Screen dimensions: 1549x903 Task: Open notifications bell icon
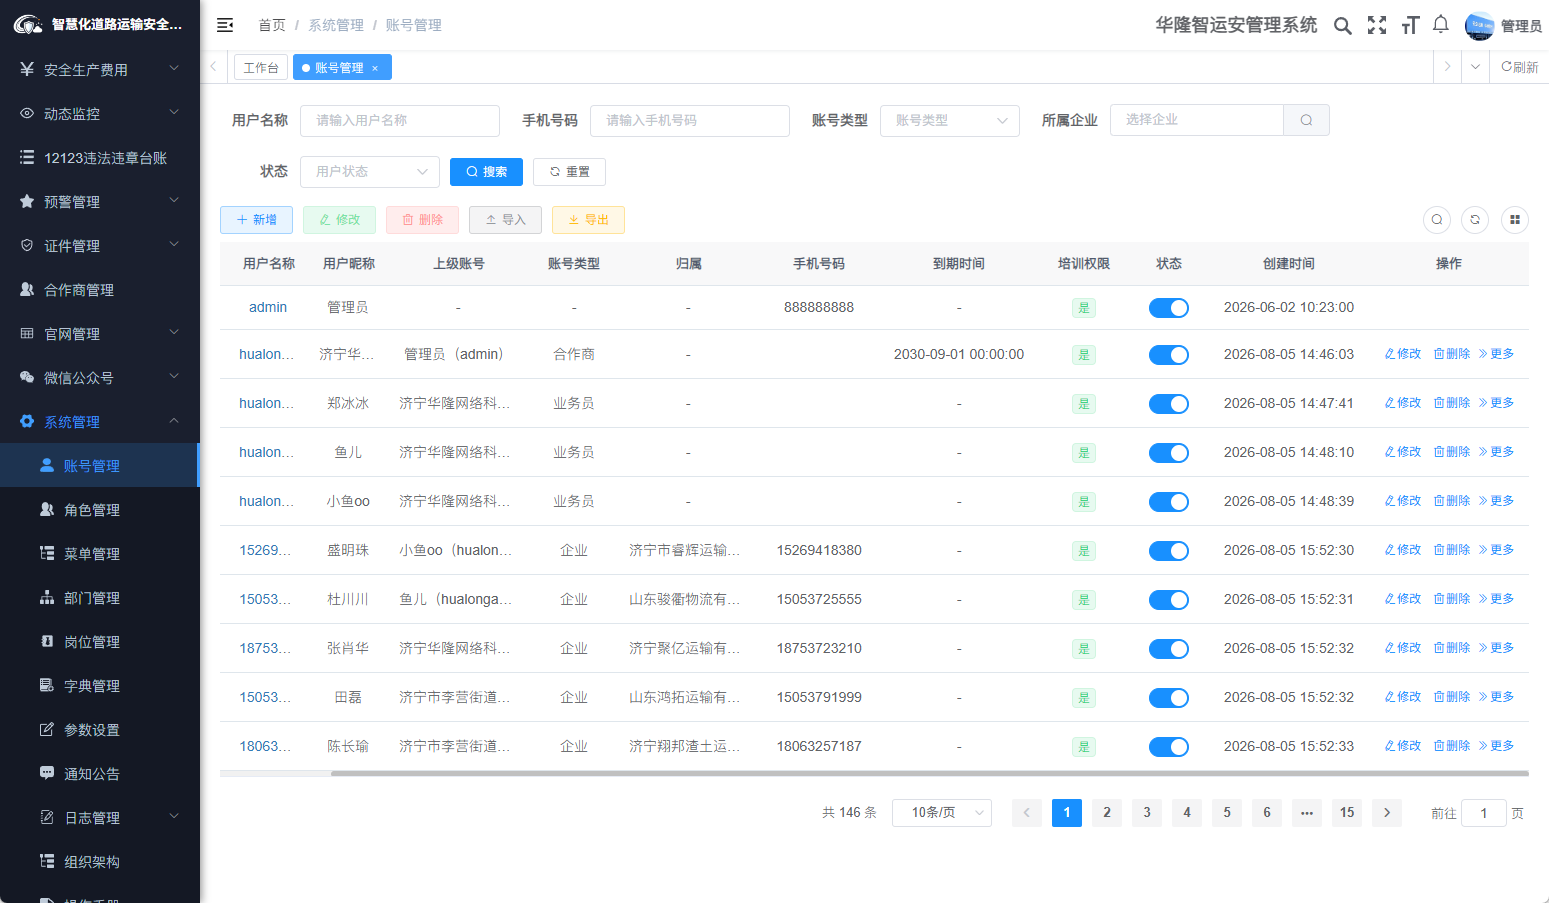pos(1441,25)
